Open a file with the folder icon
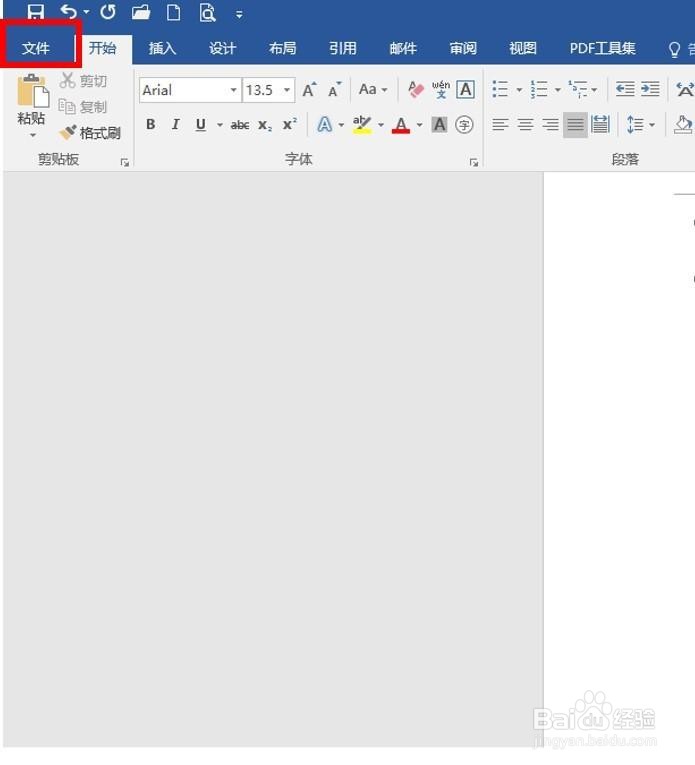The width and height of the screenshot is (695, 765). pos(141,12)
